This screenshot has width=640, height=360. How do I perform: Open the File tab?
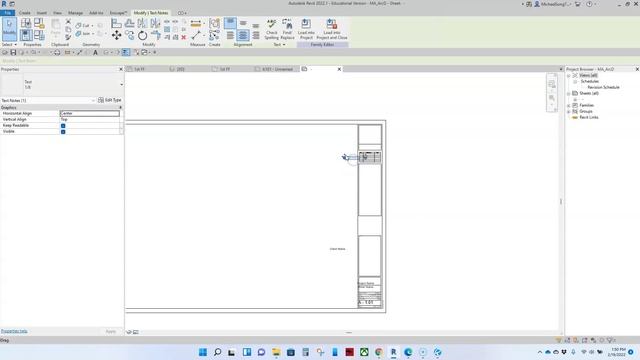pyautogui.click(x=7, y=13)
